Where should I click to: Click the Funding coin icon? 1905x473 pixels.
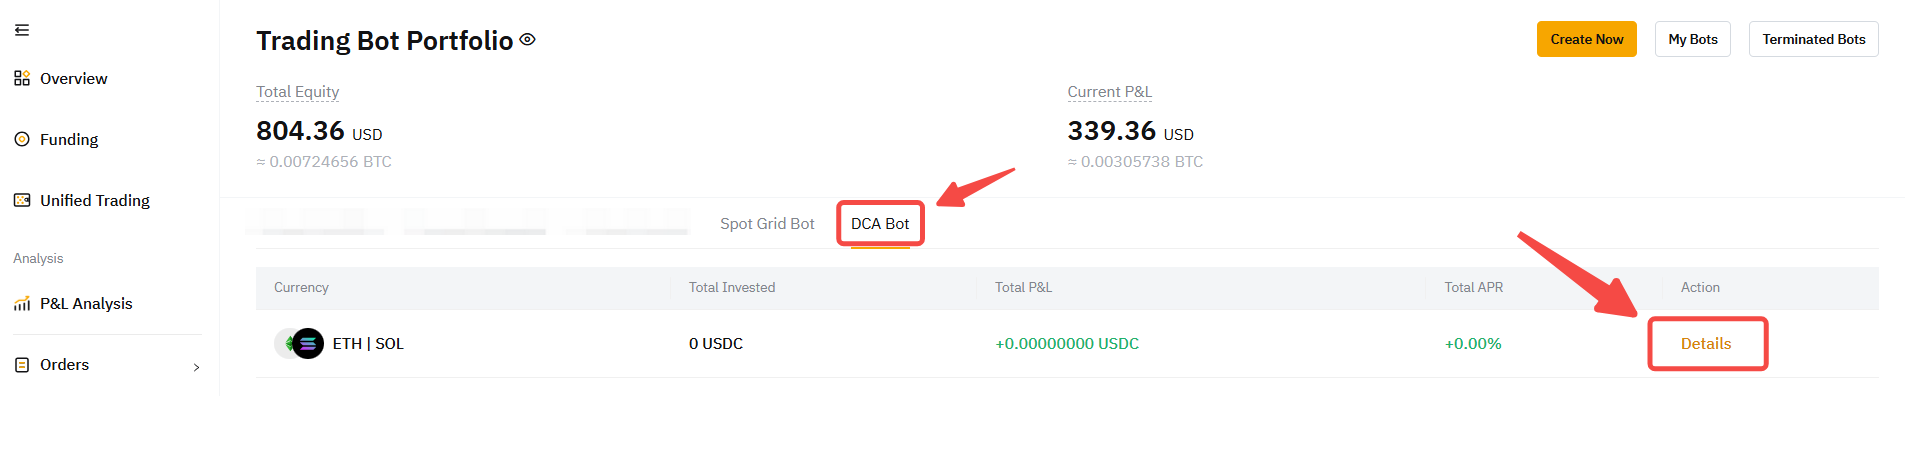pyautogui.click(x=22, y=139)
